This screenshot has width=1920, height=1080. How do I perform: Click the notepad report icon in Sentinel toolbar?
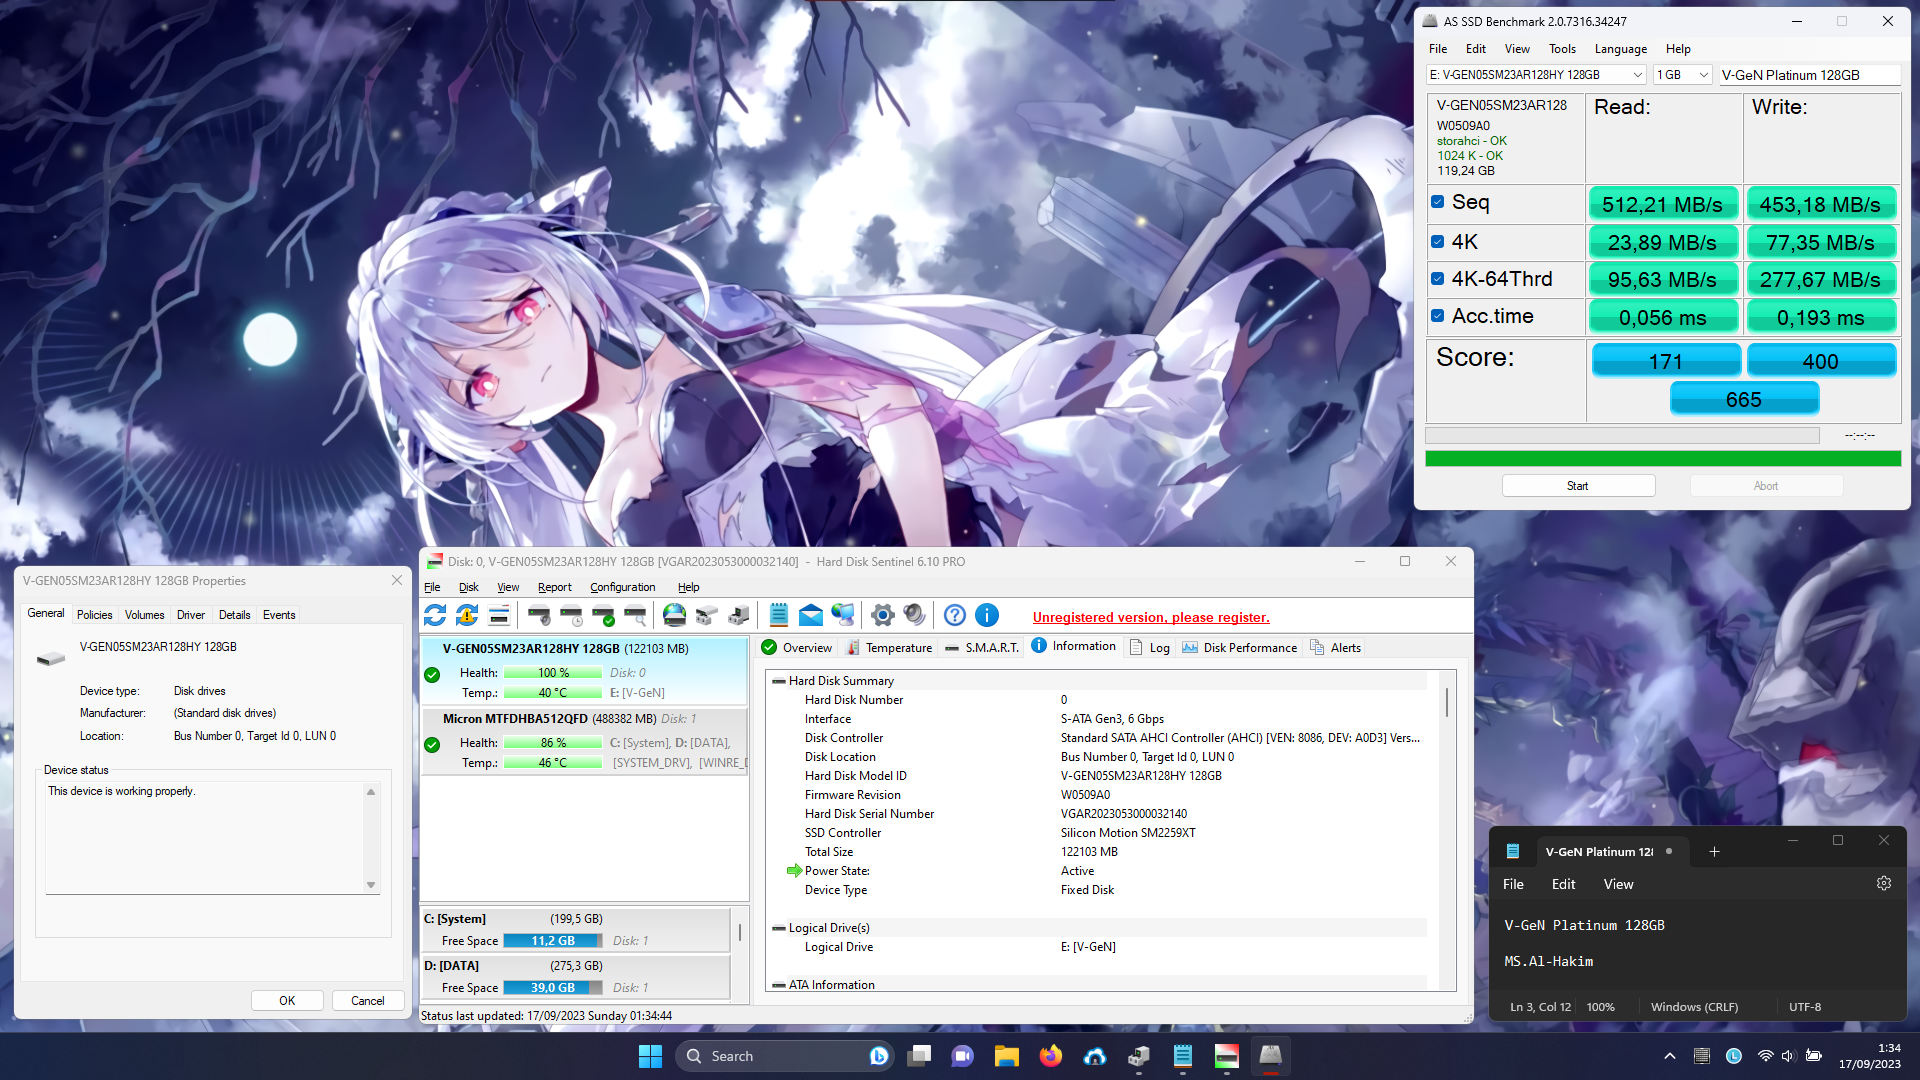pos(779,615)
